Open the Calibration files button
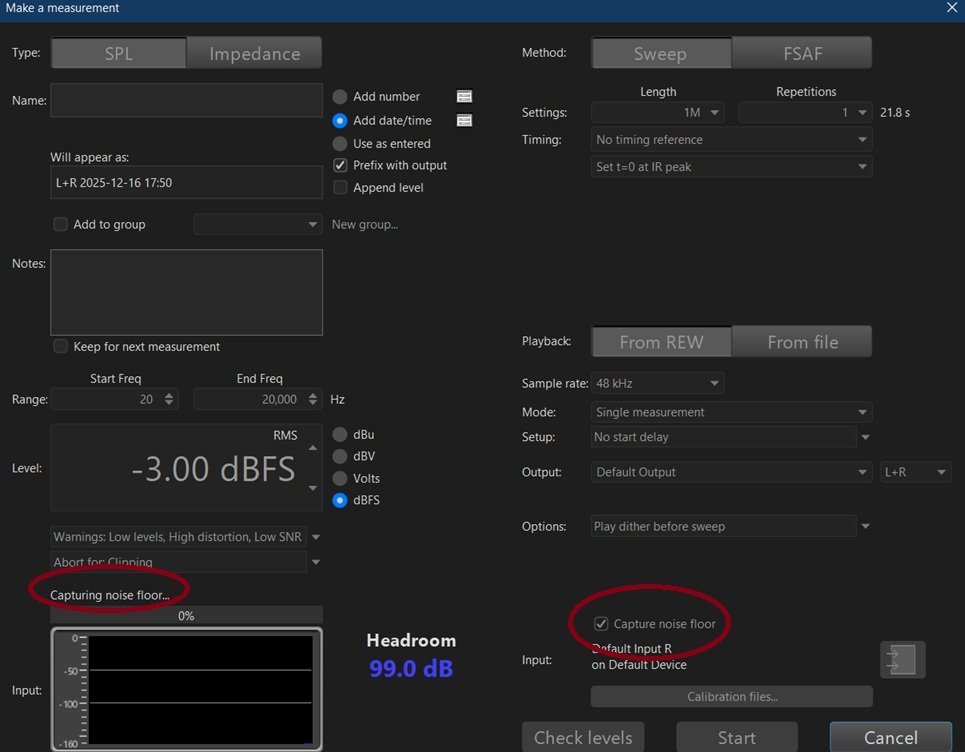 click(x=731, y=696)
